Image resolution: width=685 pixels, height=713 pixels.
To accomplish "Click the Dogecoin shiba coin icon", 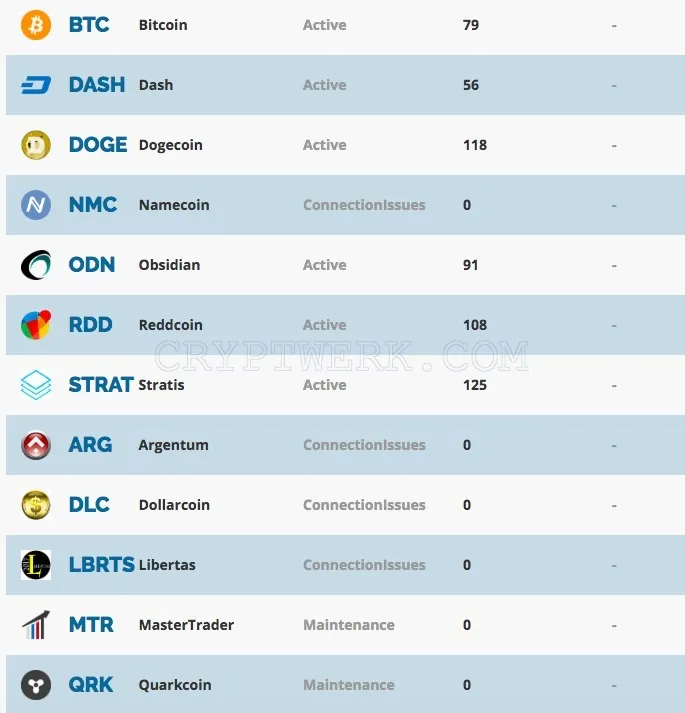I will 36,145.
